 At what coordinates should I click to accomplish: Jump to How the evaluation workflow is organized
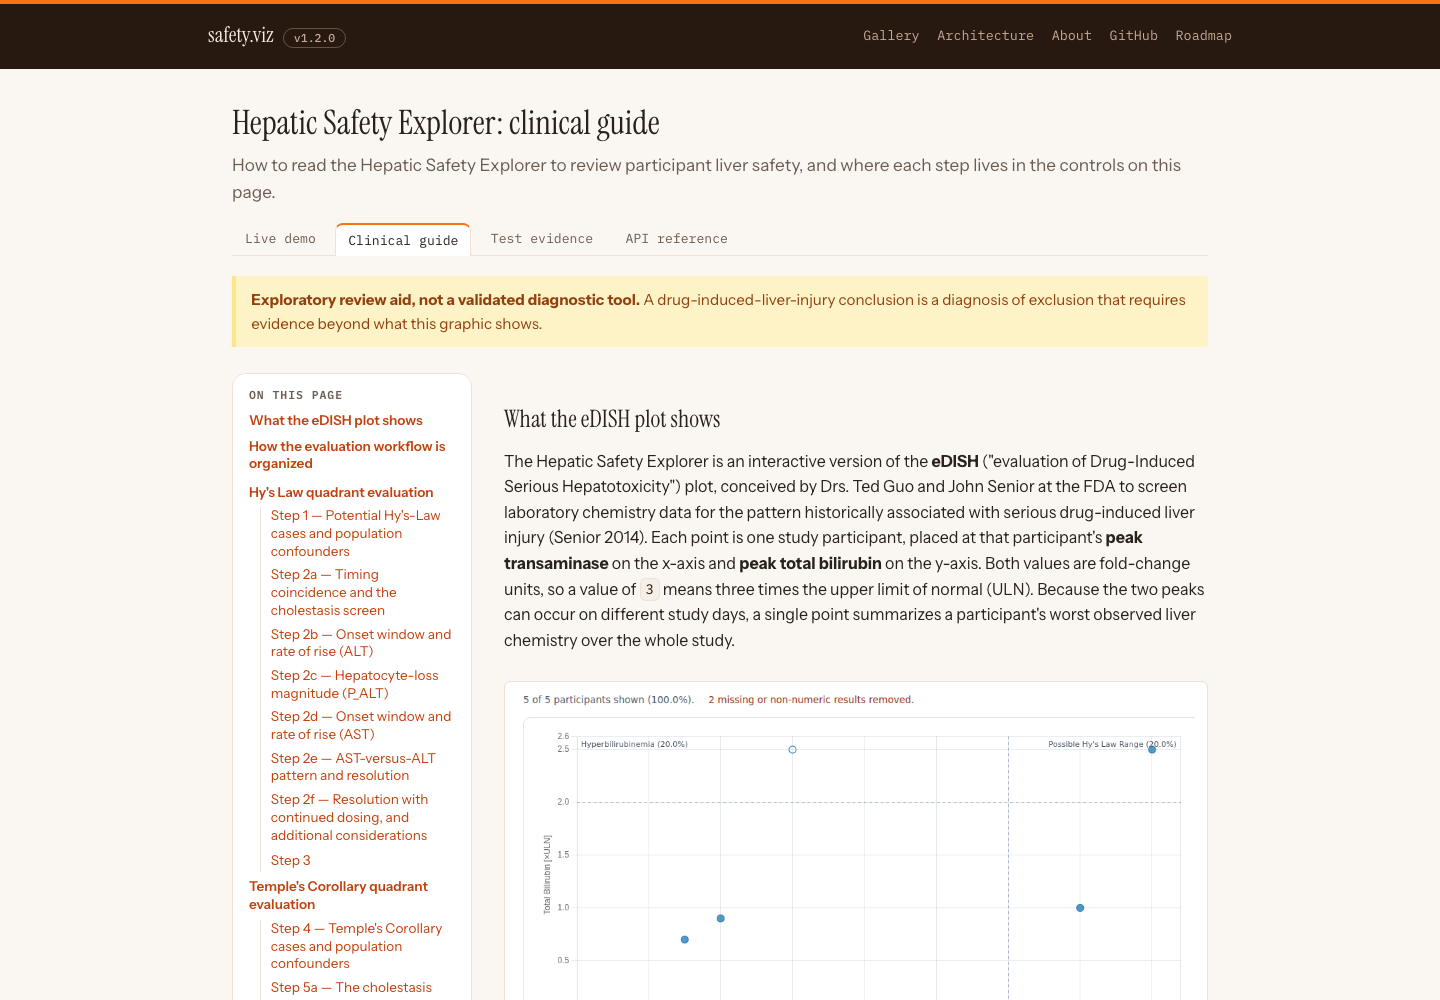(347, 455)
